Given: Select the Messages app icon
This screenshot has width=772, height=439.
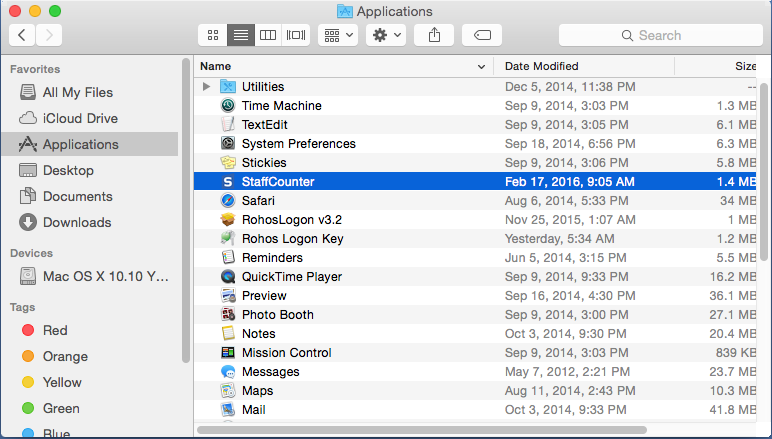Looking at the screenshot, I should click(x=227, y=372).
